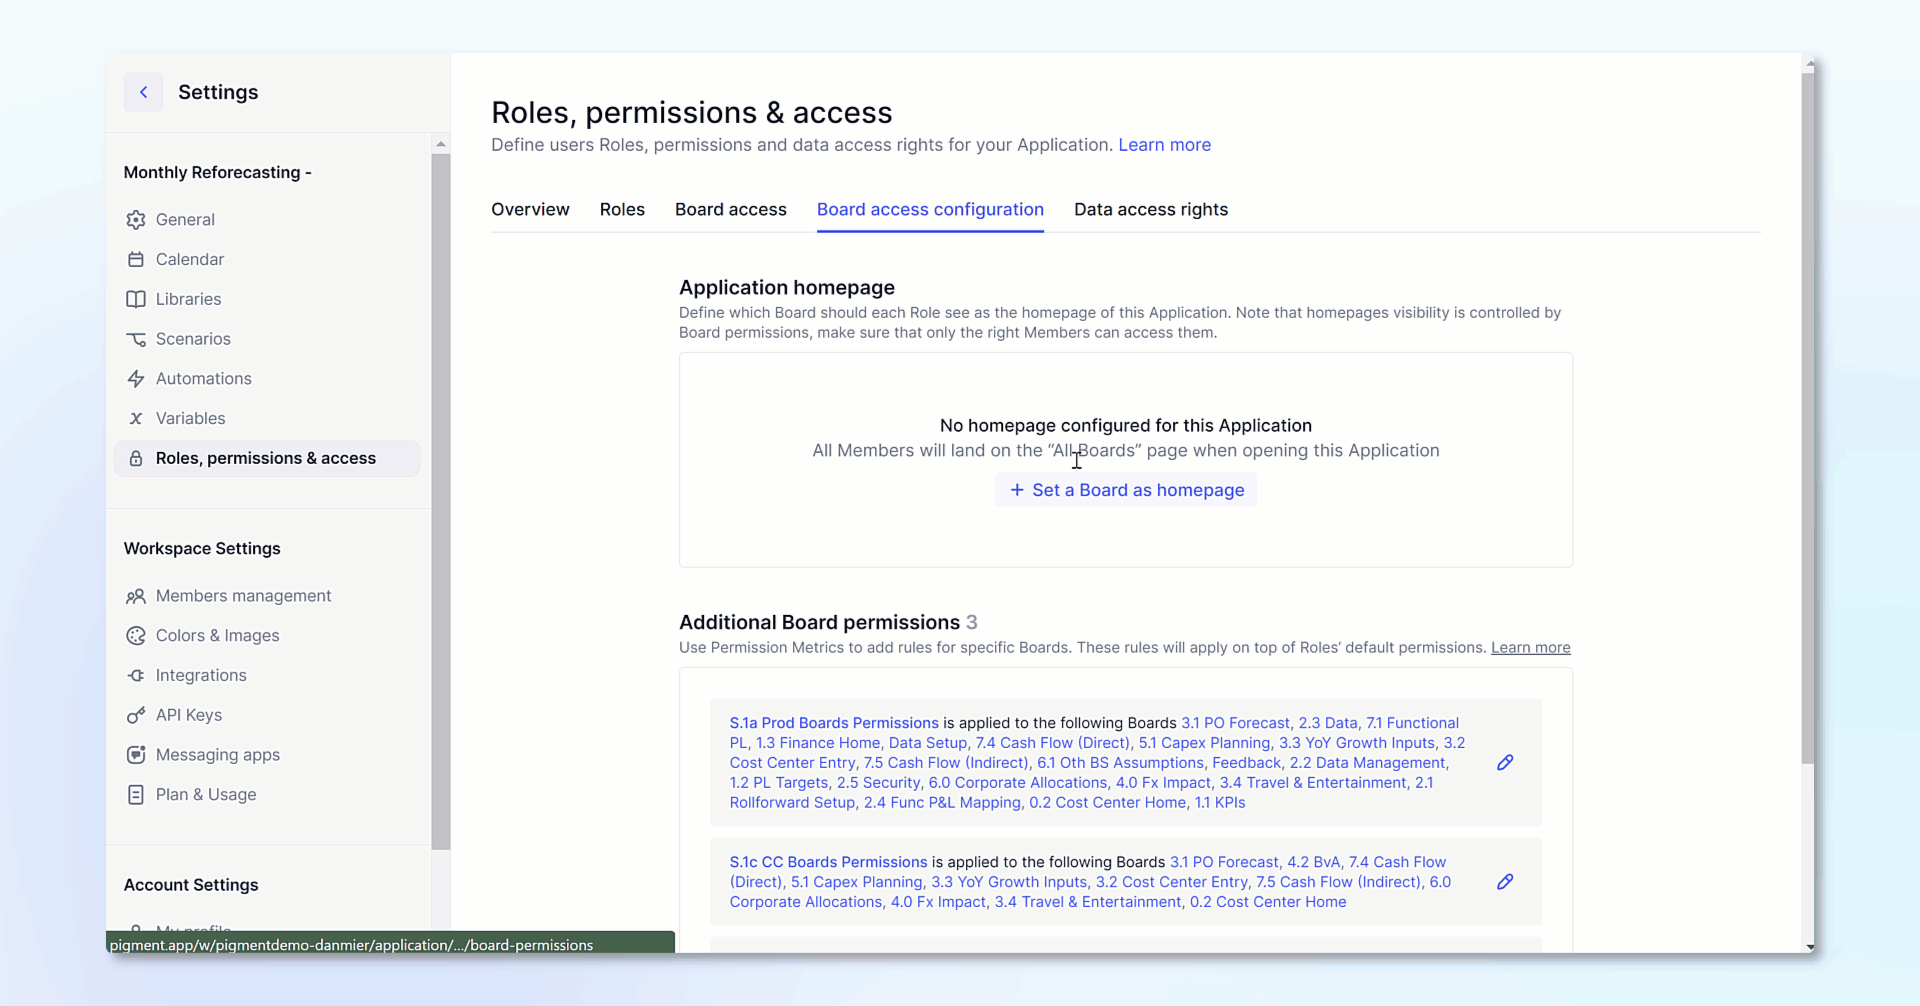Open Calendar settings
The image size is (1920, 1006).
pyautogui.click(x=267, y=260)
